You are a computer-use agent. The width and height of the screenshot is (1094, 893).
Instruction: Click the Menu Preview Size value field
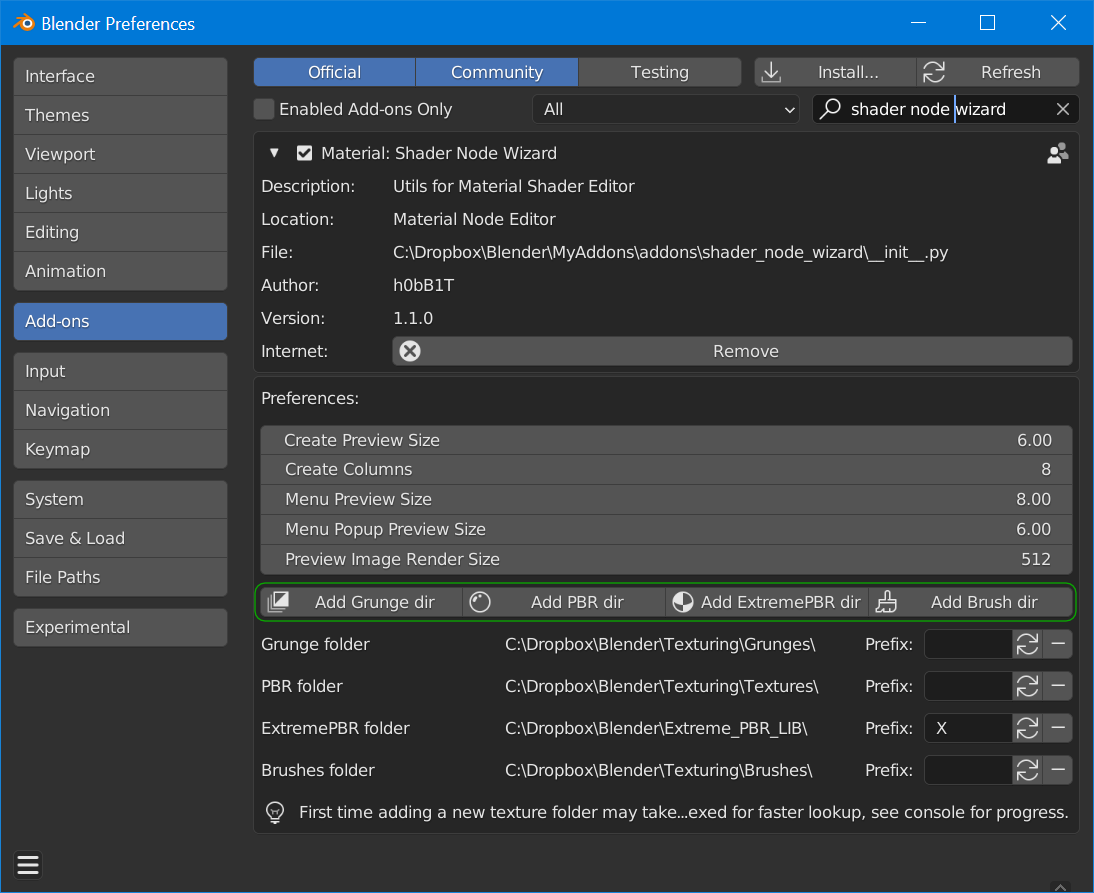[x=666, y=500]
